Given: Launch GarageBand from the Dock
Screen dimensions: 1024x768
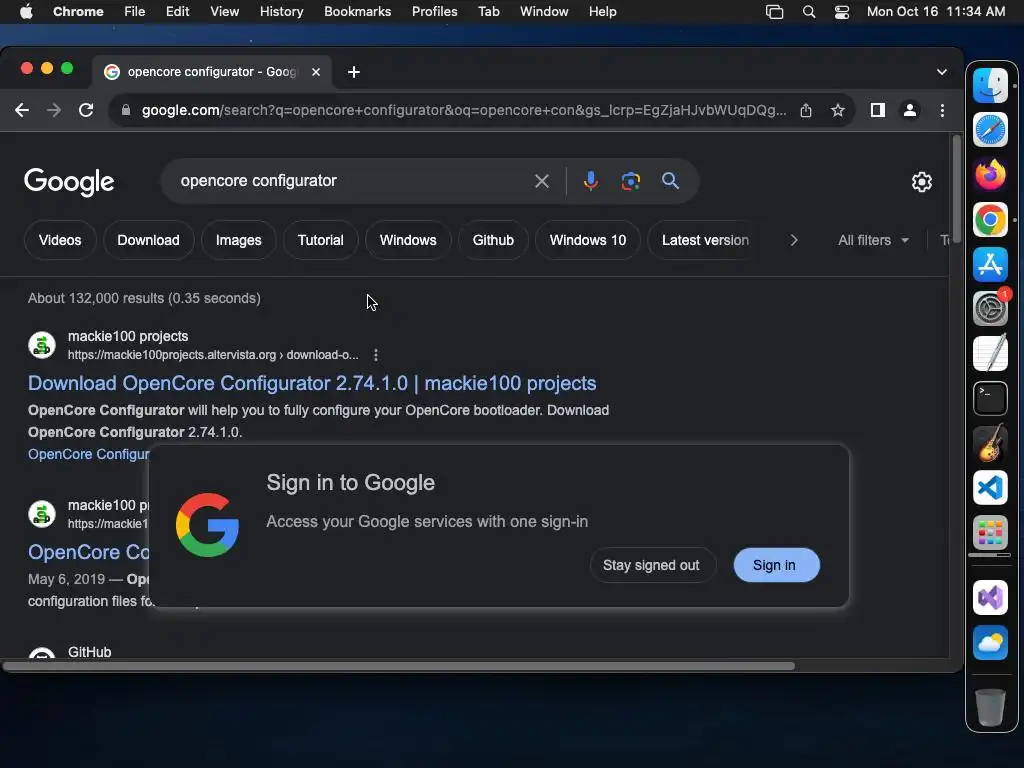Looking at the screenshot, I should click(990, 443).
